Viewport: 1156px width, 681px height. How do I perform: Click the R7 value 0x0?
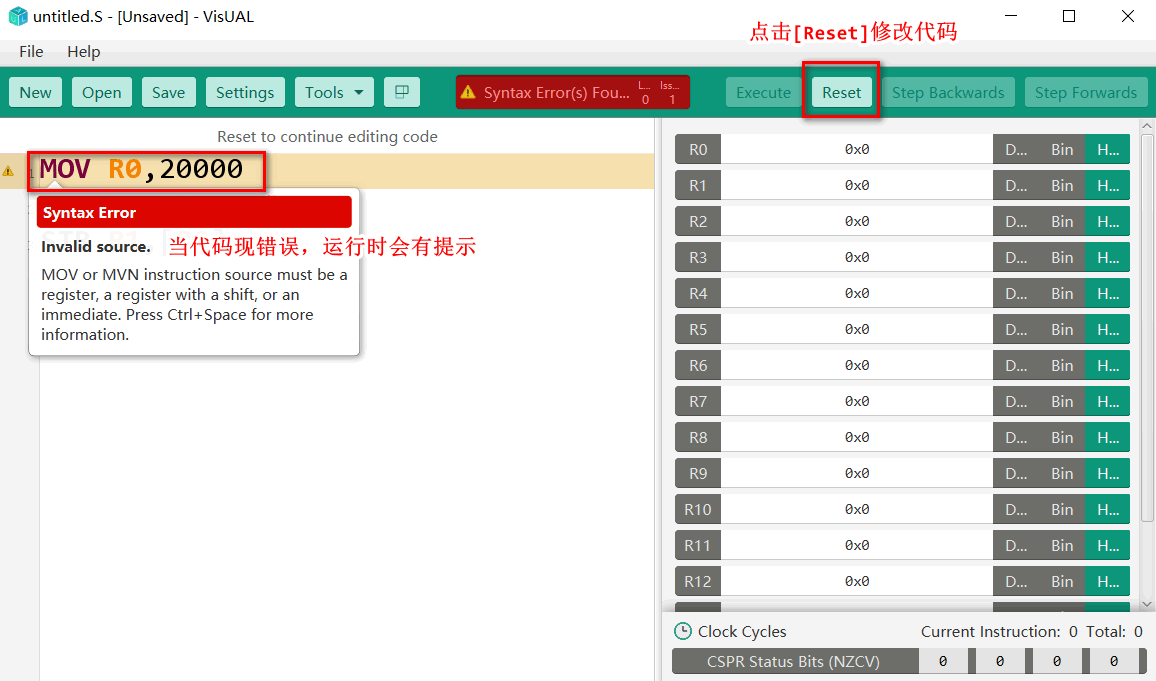(857, 402)
